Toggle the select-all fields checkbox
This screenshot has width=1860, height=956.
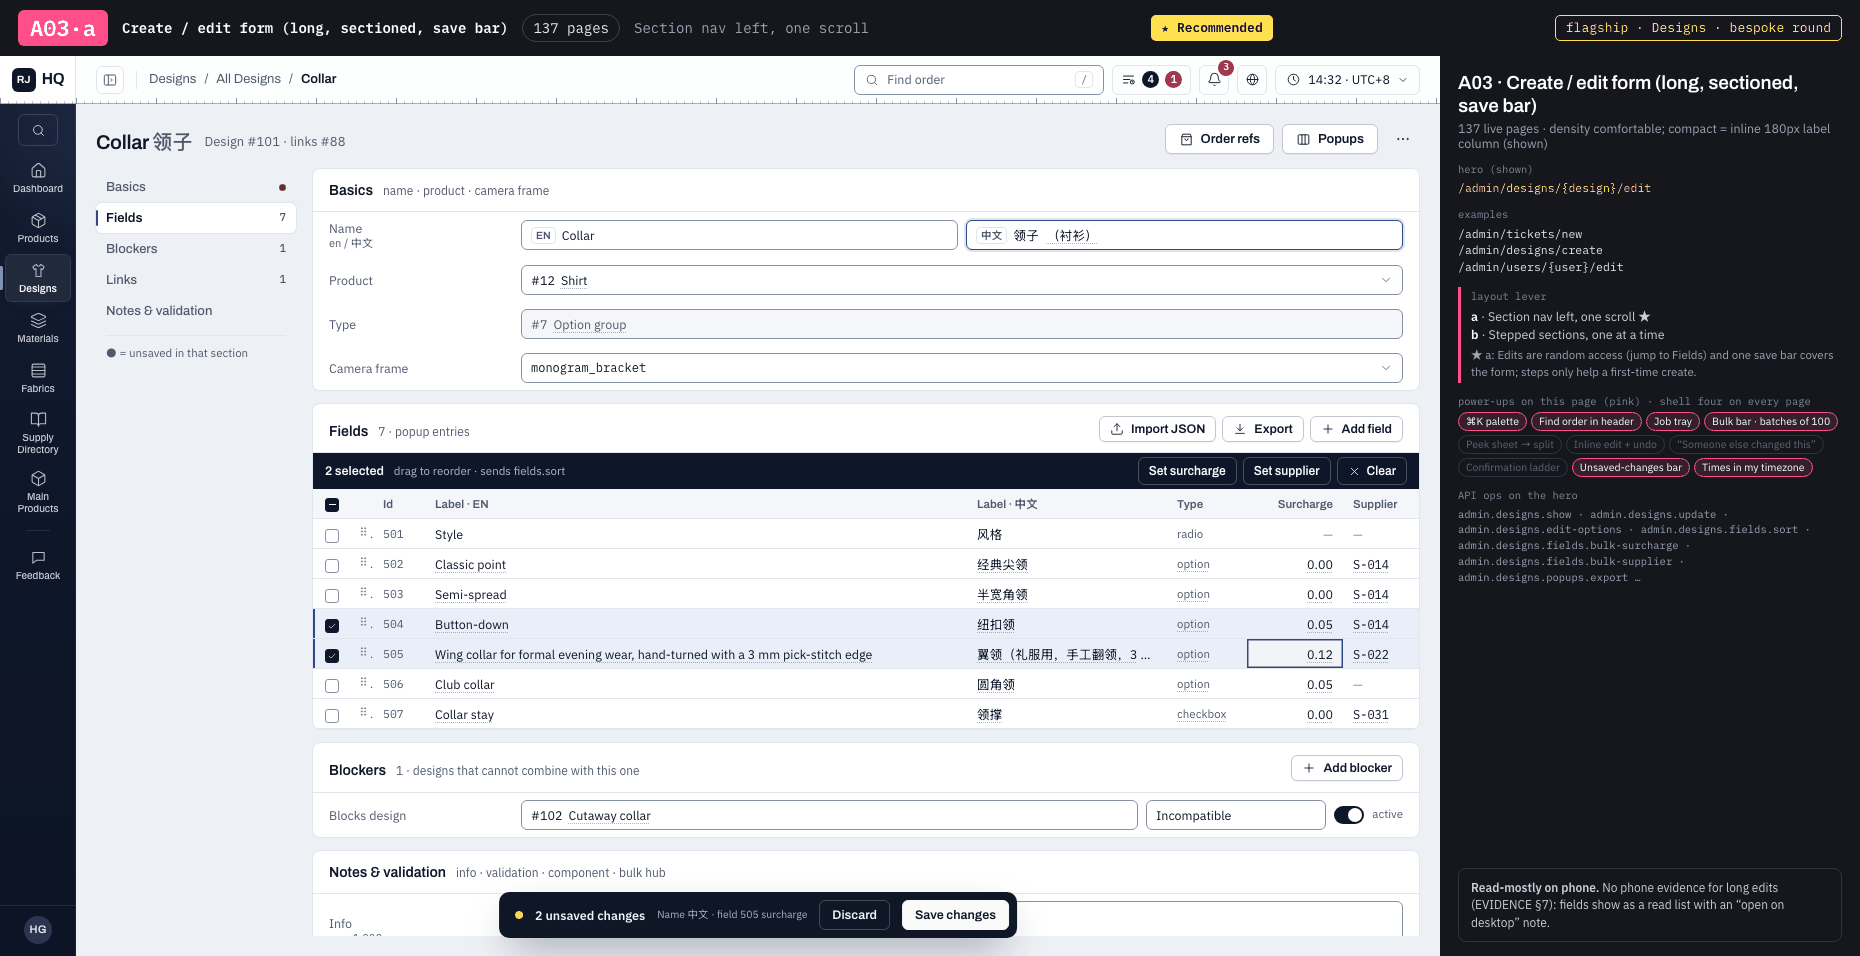coord(332,505)
